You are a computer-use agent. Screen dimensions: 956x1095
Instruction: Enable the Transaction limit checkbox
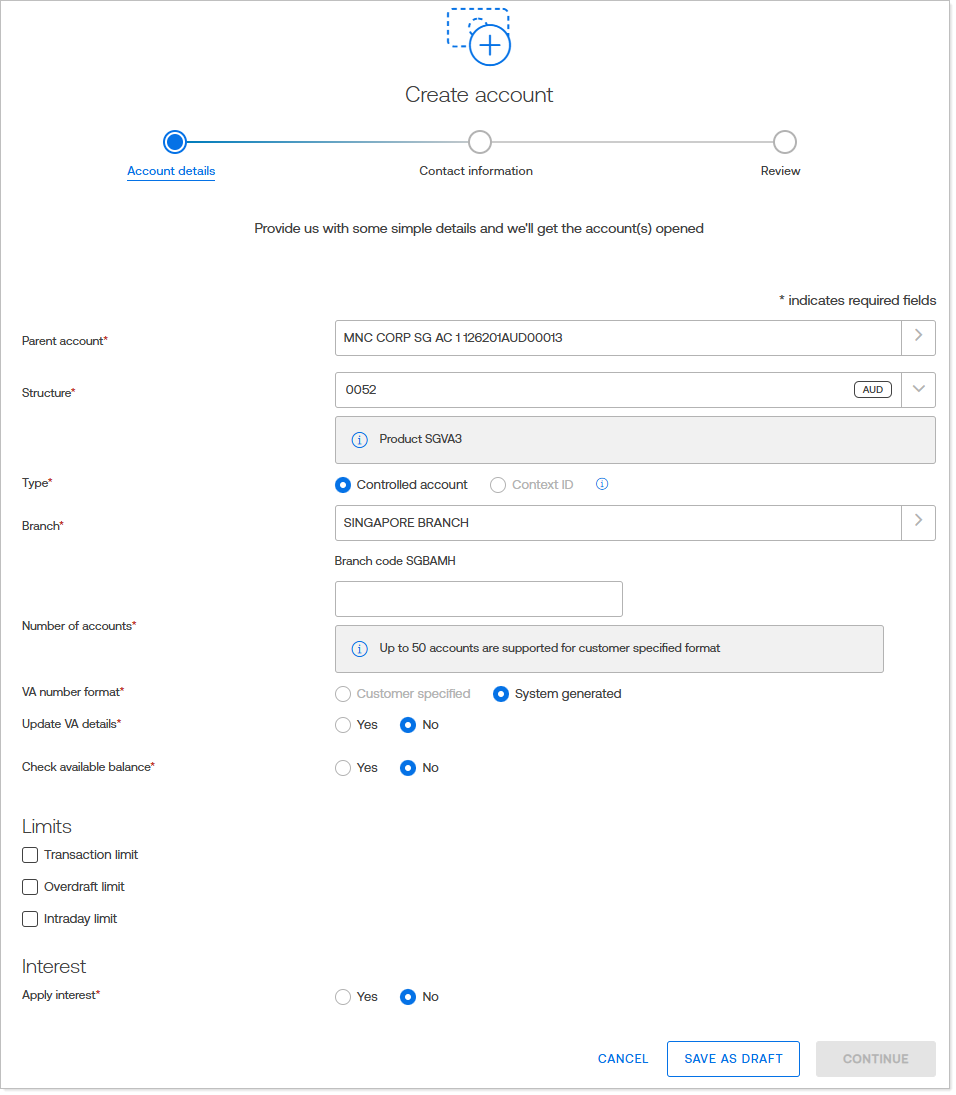click(x=30, y=855)
